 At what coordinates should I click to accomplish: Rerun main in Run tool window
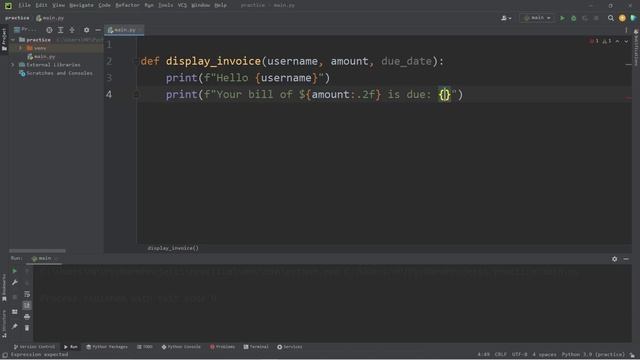tap(15, 271)
